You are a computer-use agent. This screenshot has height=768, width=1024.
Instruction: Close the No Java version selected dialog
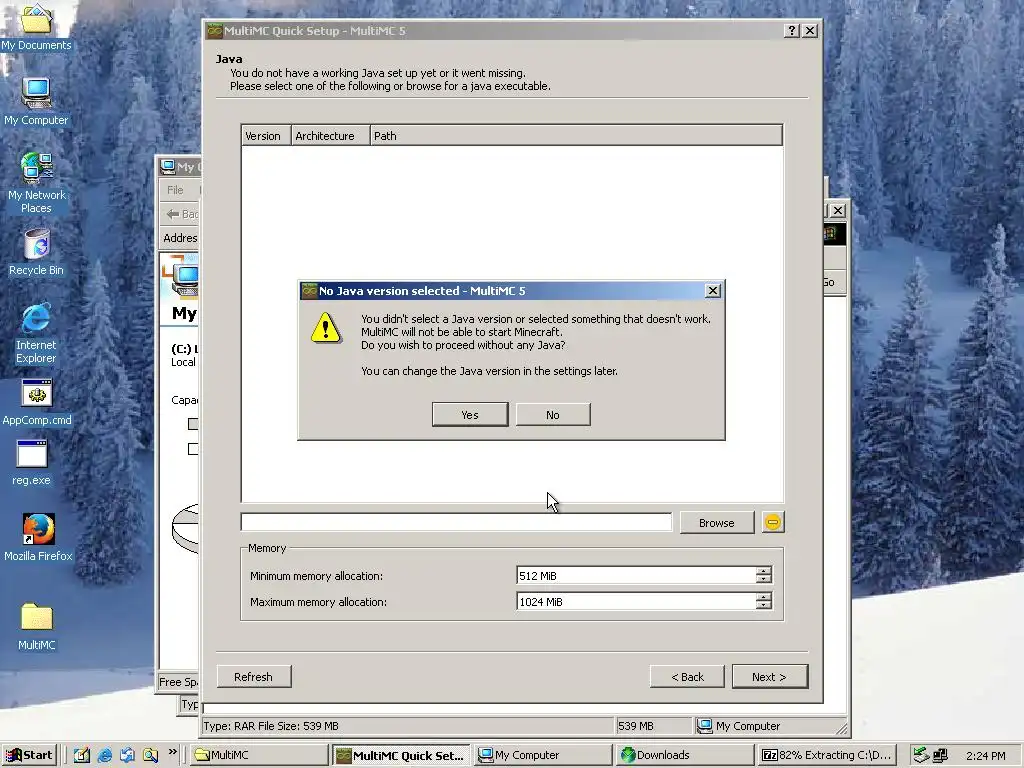[x=713, y=291]
